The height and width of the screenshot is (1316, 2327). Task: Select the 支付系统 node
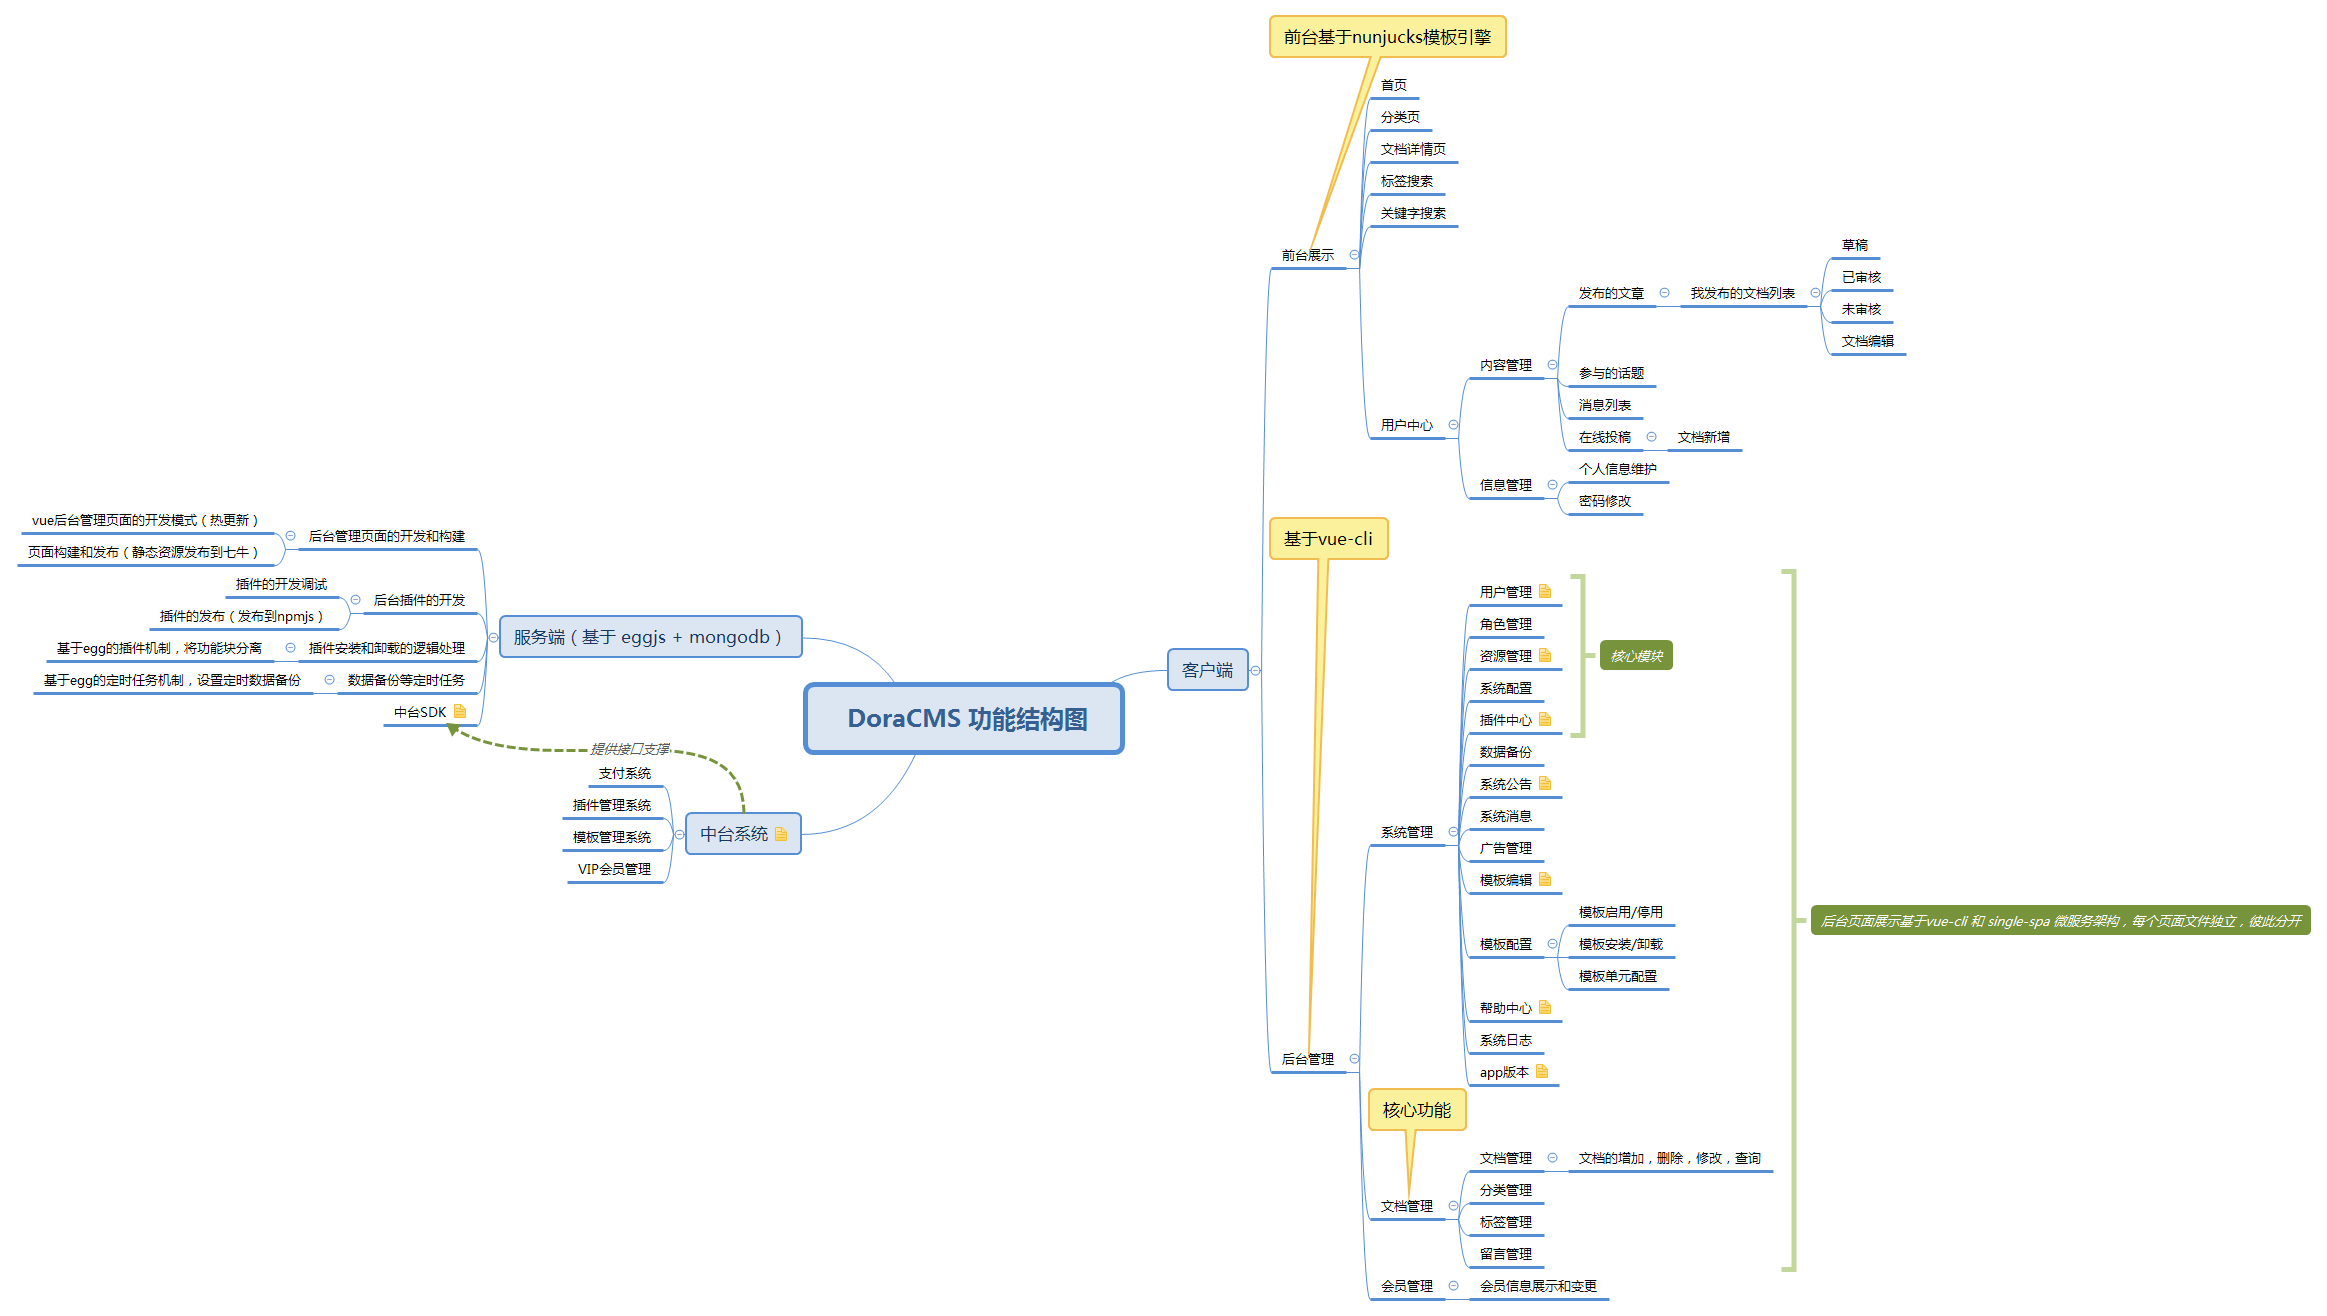pyautogui.click(x=625, y=773)
